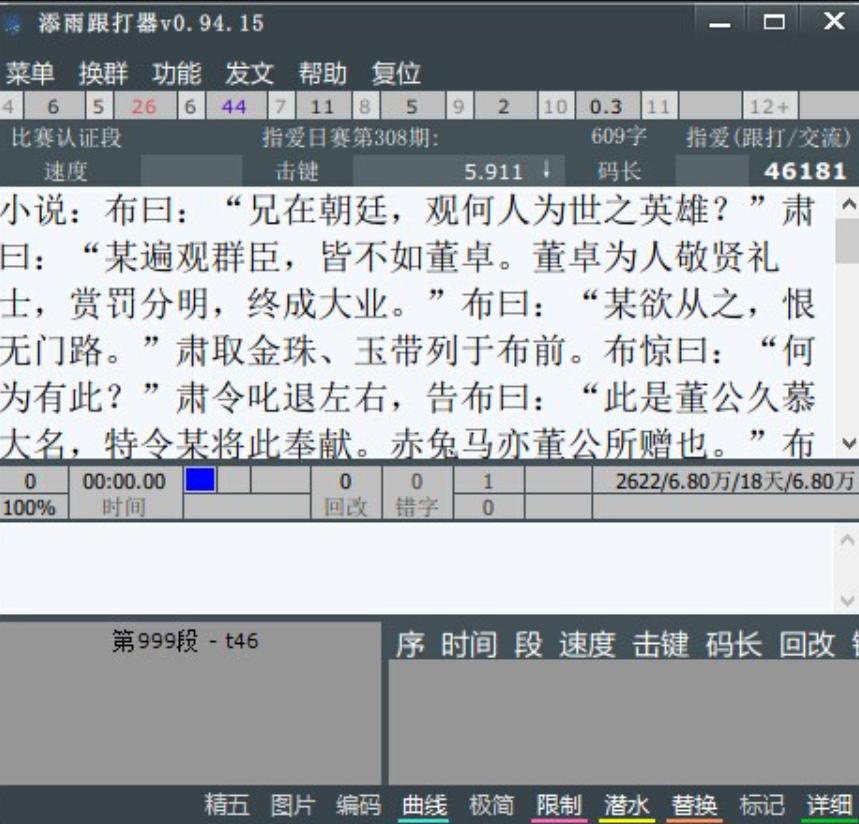Image resolution: width=859 pixels, height=824 pixels.
Task: Maximize the 添雨跟打器 window
Action: click(774, 22)
